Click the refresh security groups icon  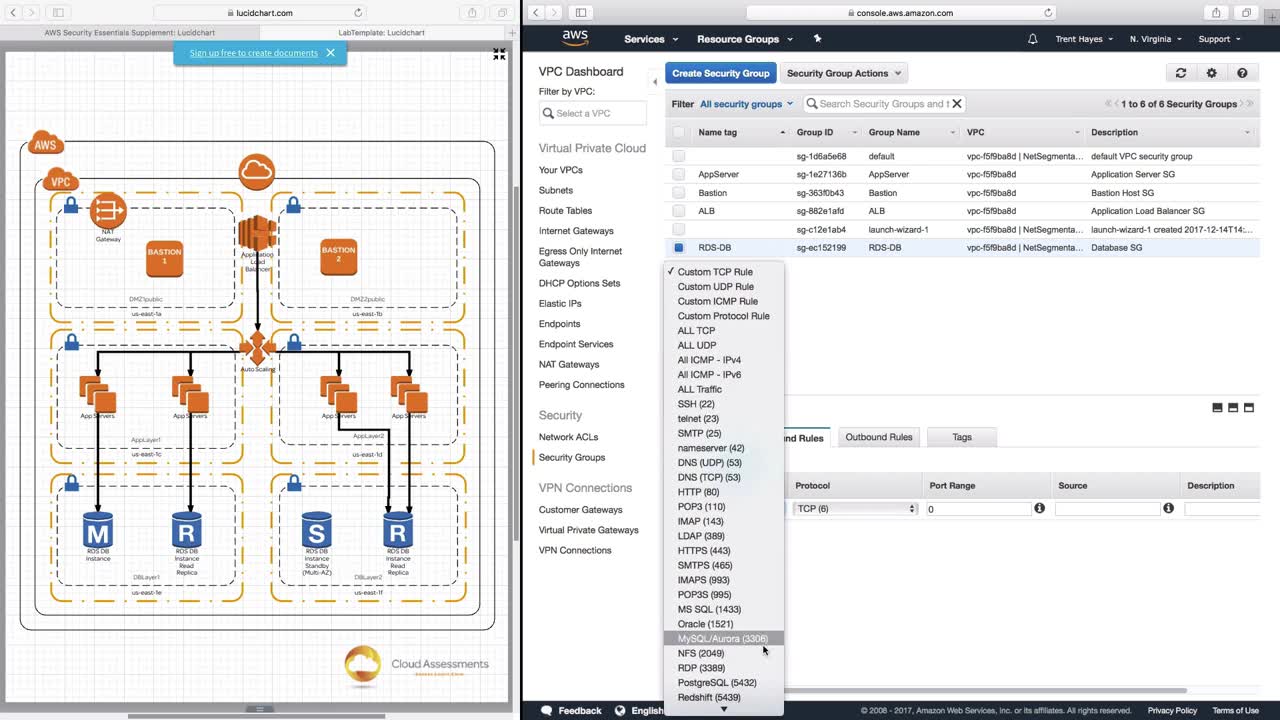click(x=1180, y=73)
